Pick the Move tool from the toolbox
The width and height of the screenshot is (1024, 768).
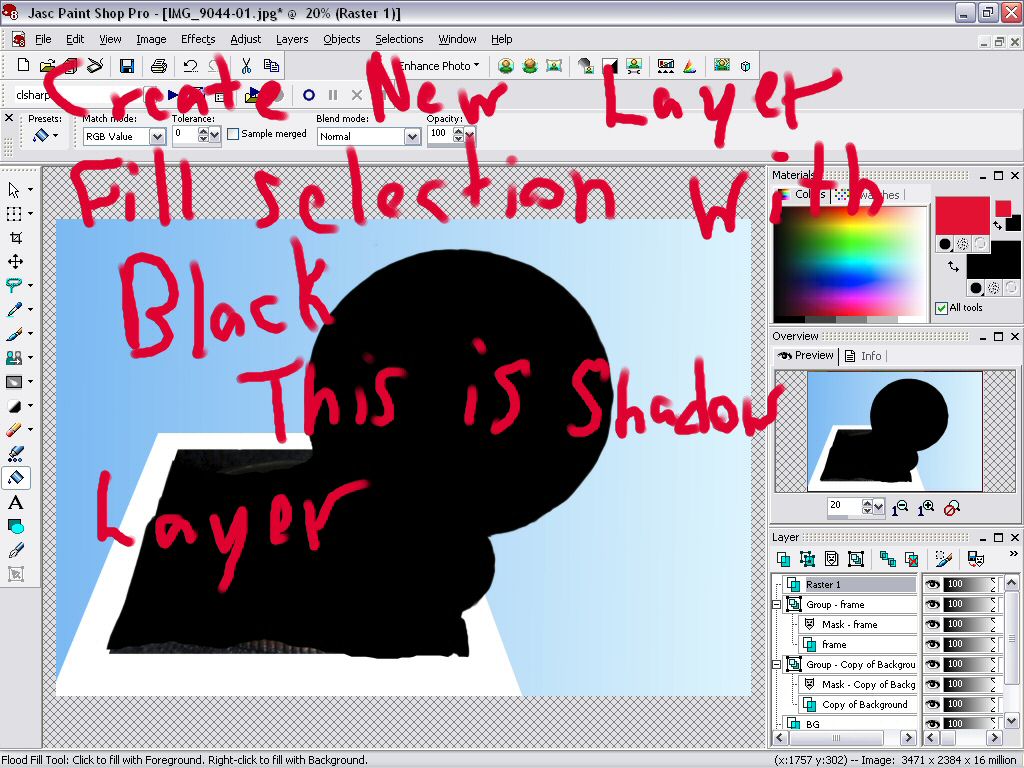pos(15,261)
